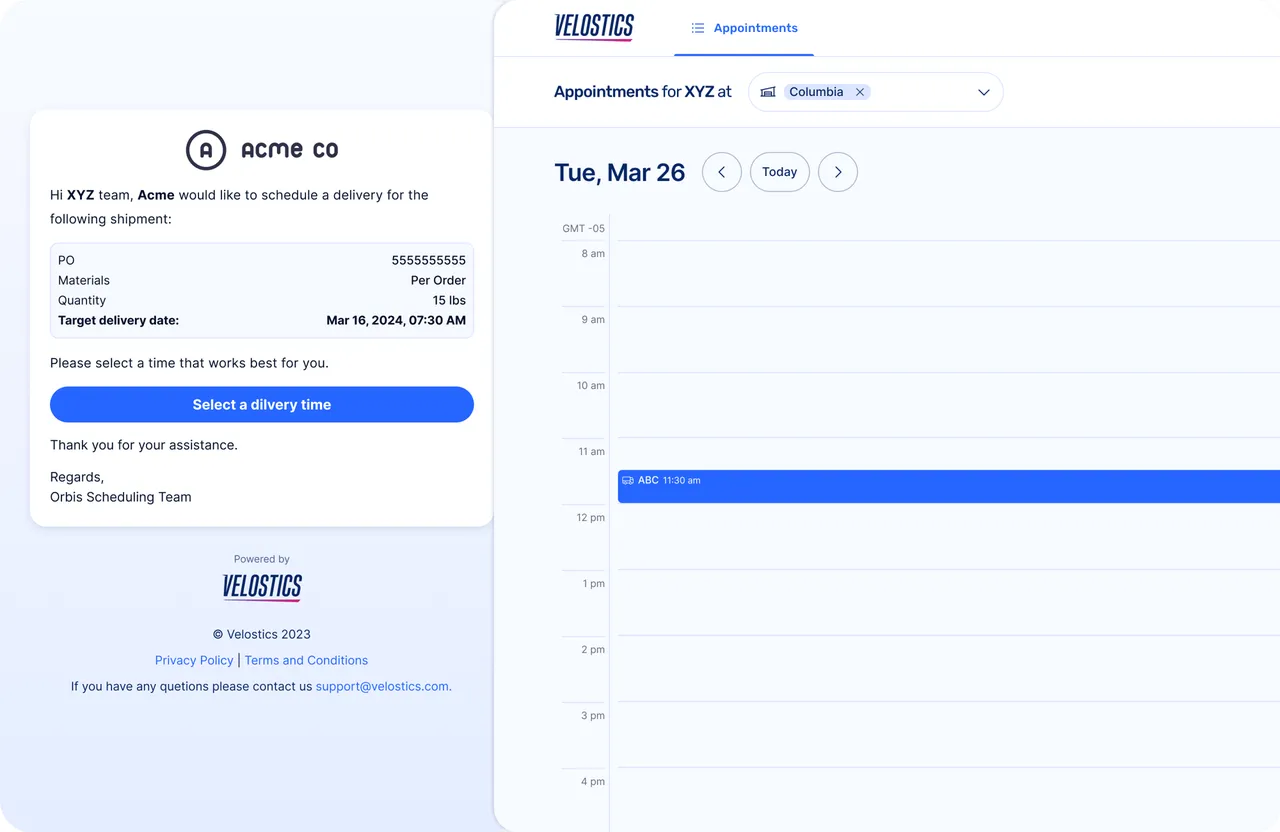Open the Terms and Conditions link
The width and height of the screenshot is (1280, 832).
[x=306, y=660]
